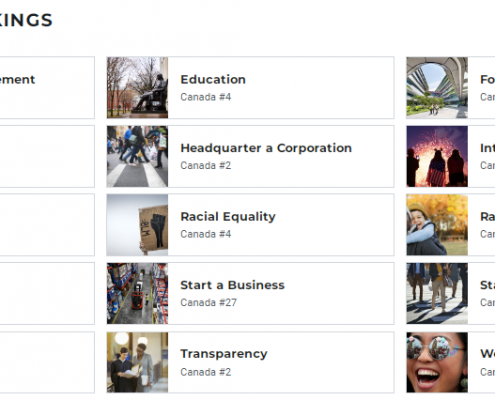495x400 pixels.
Task: Click the Canada #27 ranking text
Action: (x=209, y=303)
